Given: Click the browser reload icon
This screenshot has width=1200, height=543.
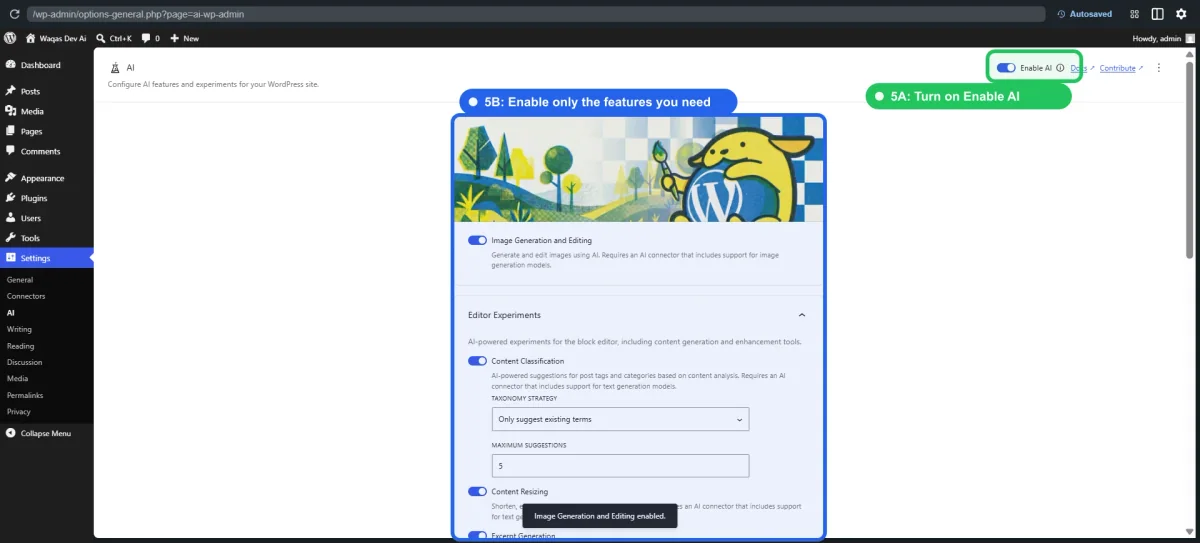Looking at the screenshot, I should tap(14, 14).
